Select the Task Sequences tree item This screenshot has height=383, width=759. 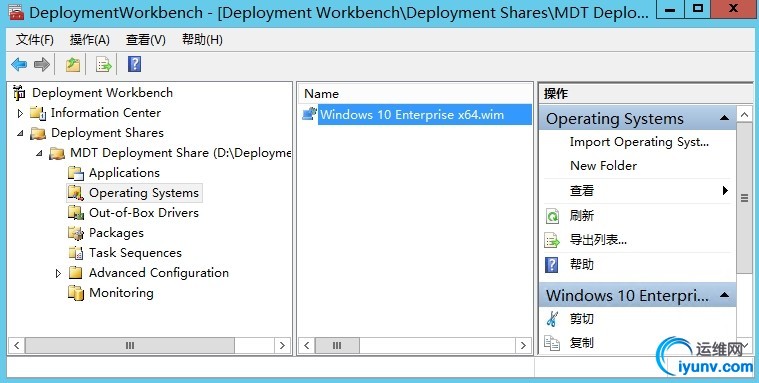click(135, 253)
